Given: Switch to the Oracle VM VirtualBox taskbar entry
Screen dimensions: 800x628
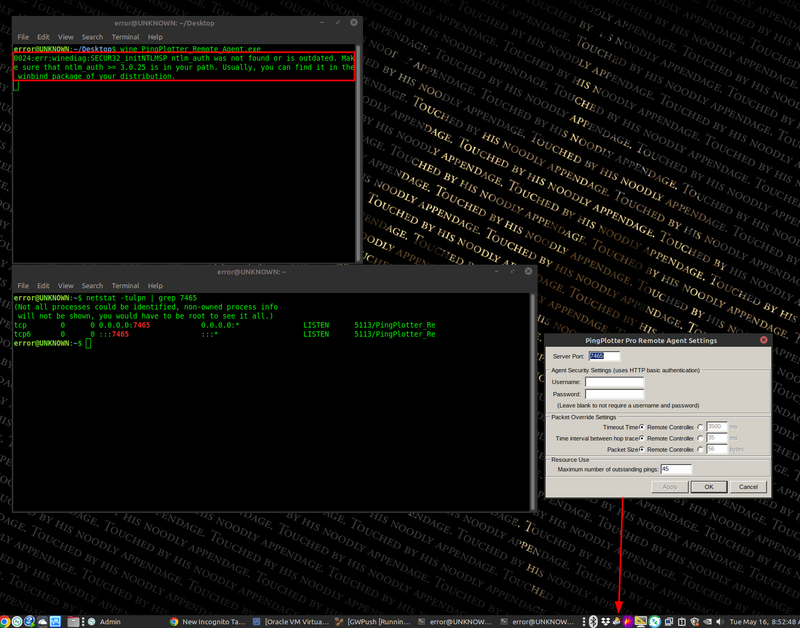Looking at the screenshot, I should coord(290,621).
